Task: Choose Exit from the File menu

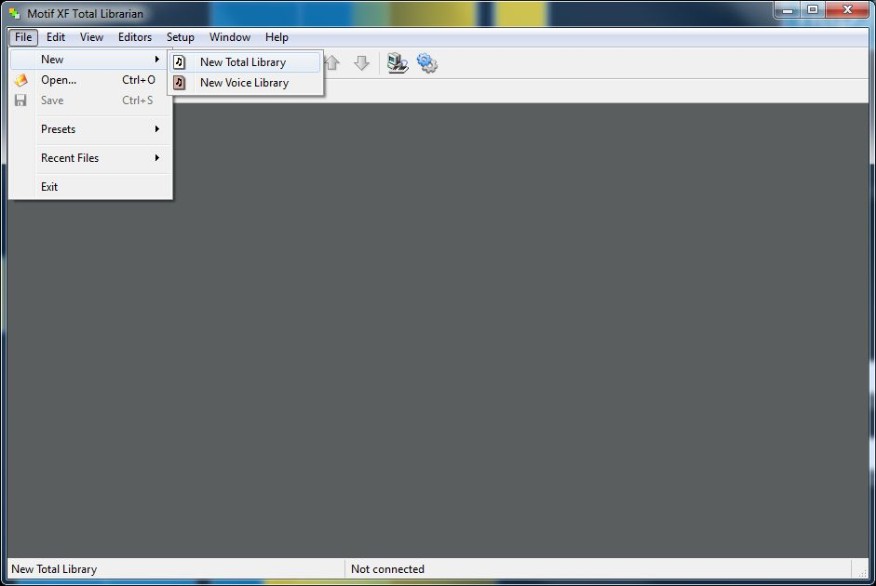Action: pyautogui.click(x=91, y=187)
